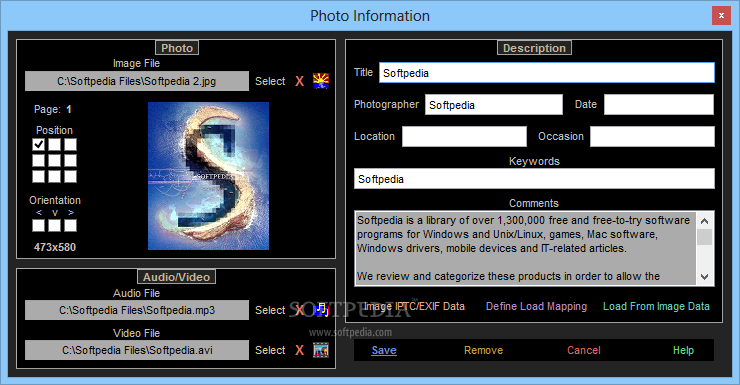Open Image IPTC/EXIF Data

click(x=414, y=306)
